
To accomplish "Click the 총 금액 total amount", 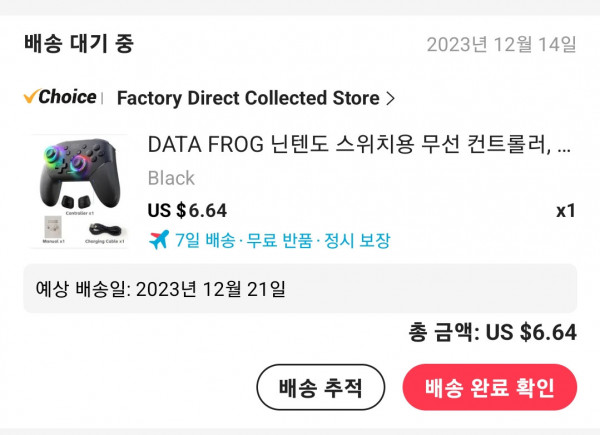I will click(492, 333).
